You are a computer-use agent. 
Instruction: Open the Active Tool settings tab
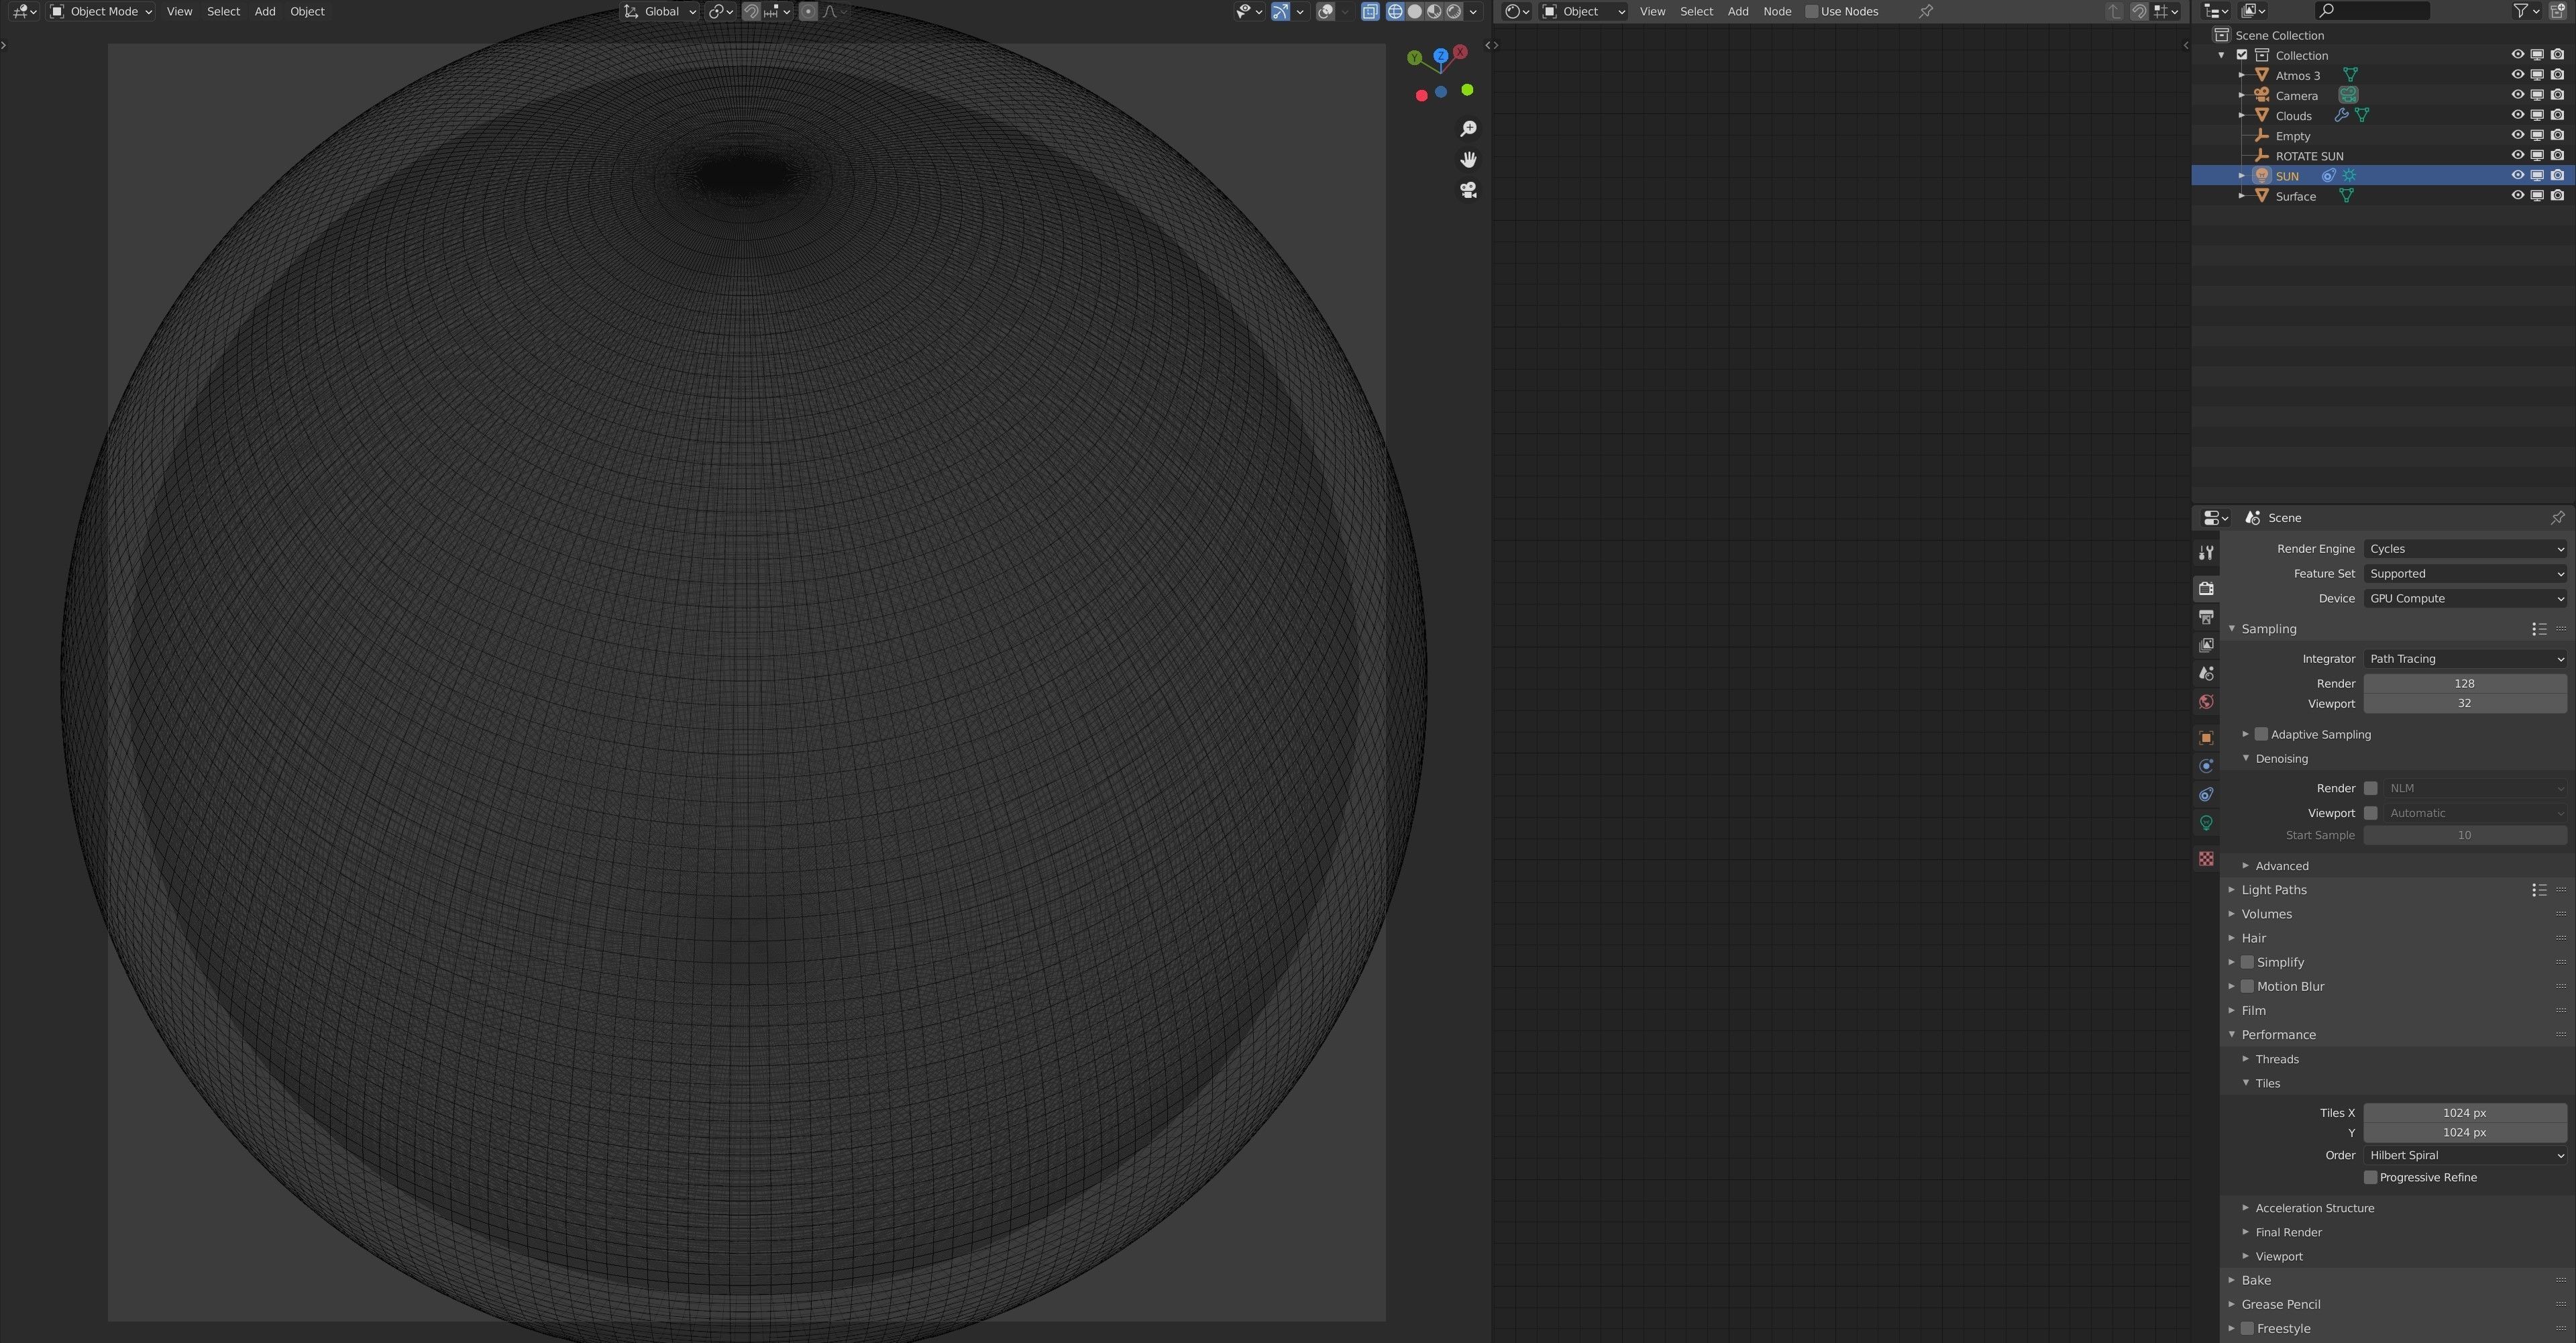coord(2206,553)
